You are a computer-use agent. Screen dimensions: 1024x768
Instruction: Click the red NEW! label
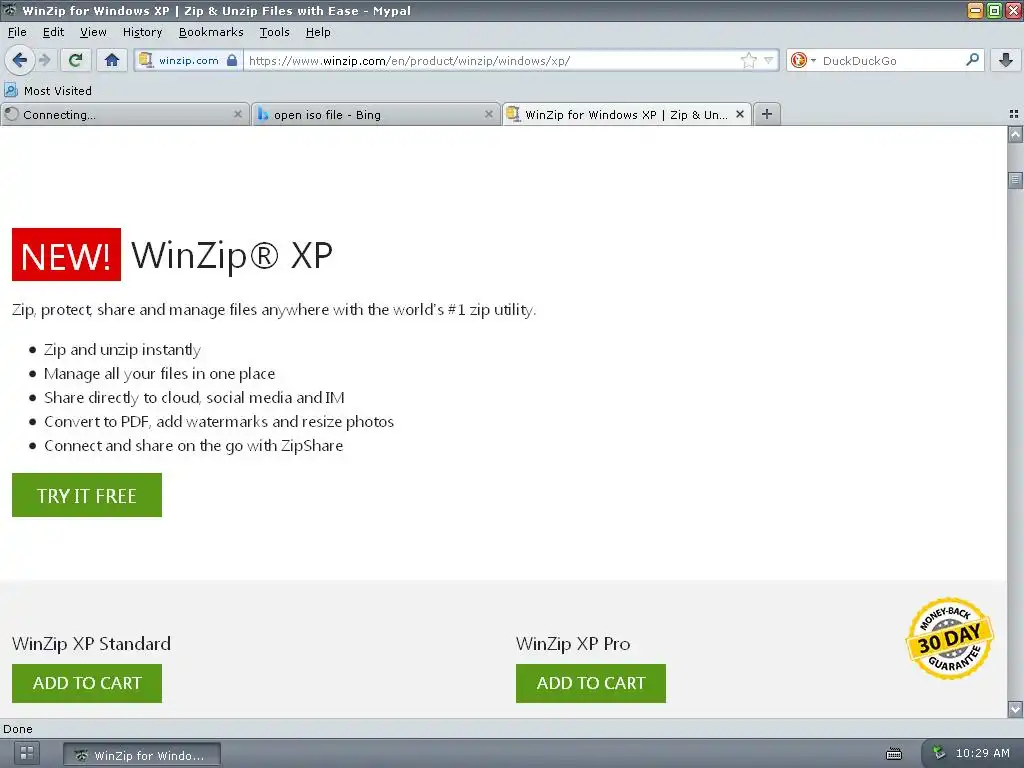(x=66, y=255)
